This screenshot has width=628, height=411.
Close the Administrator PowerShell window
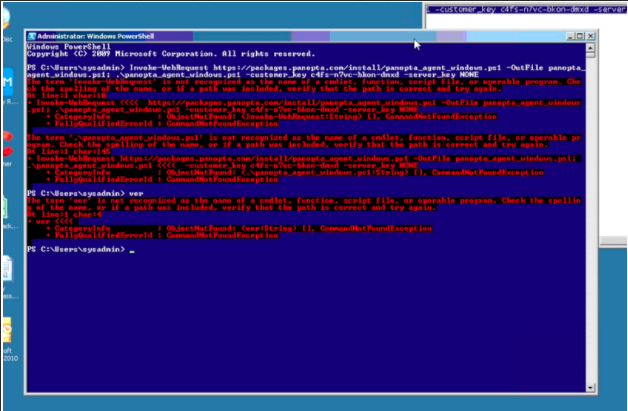(x=590, y=36)
